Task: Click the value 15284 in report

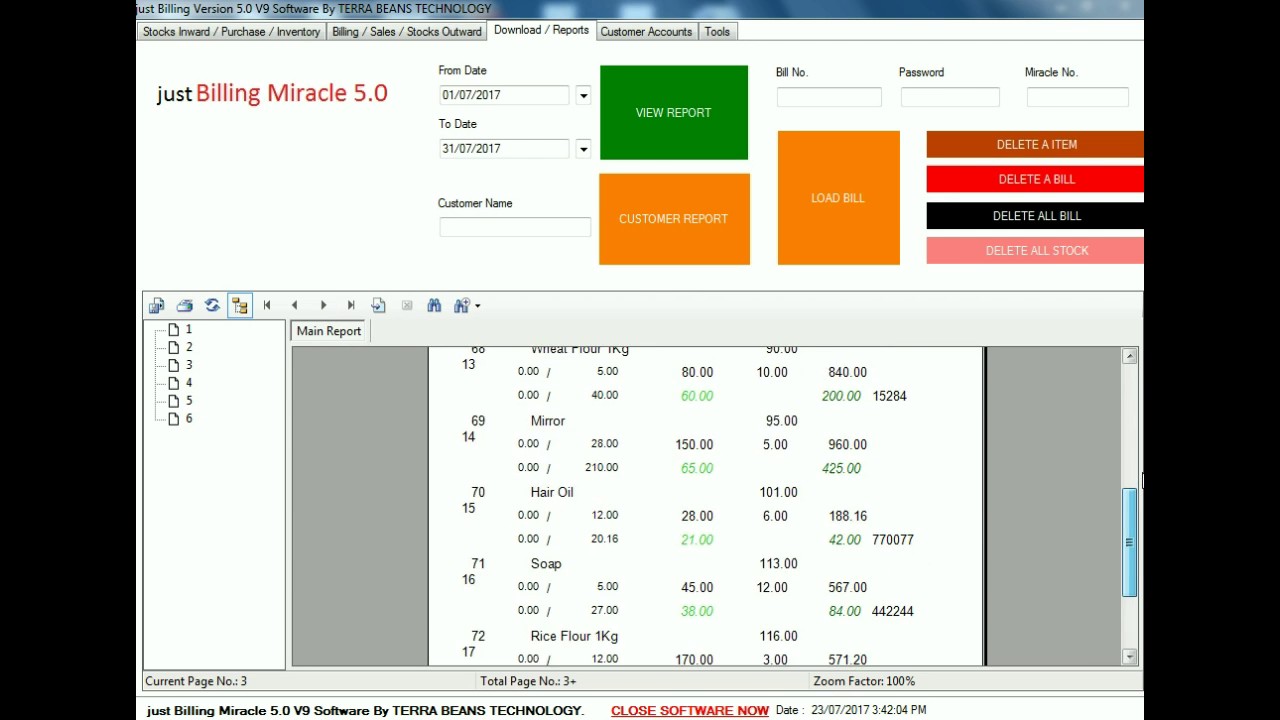Action: click(890, 396)
